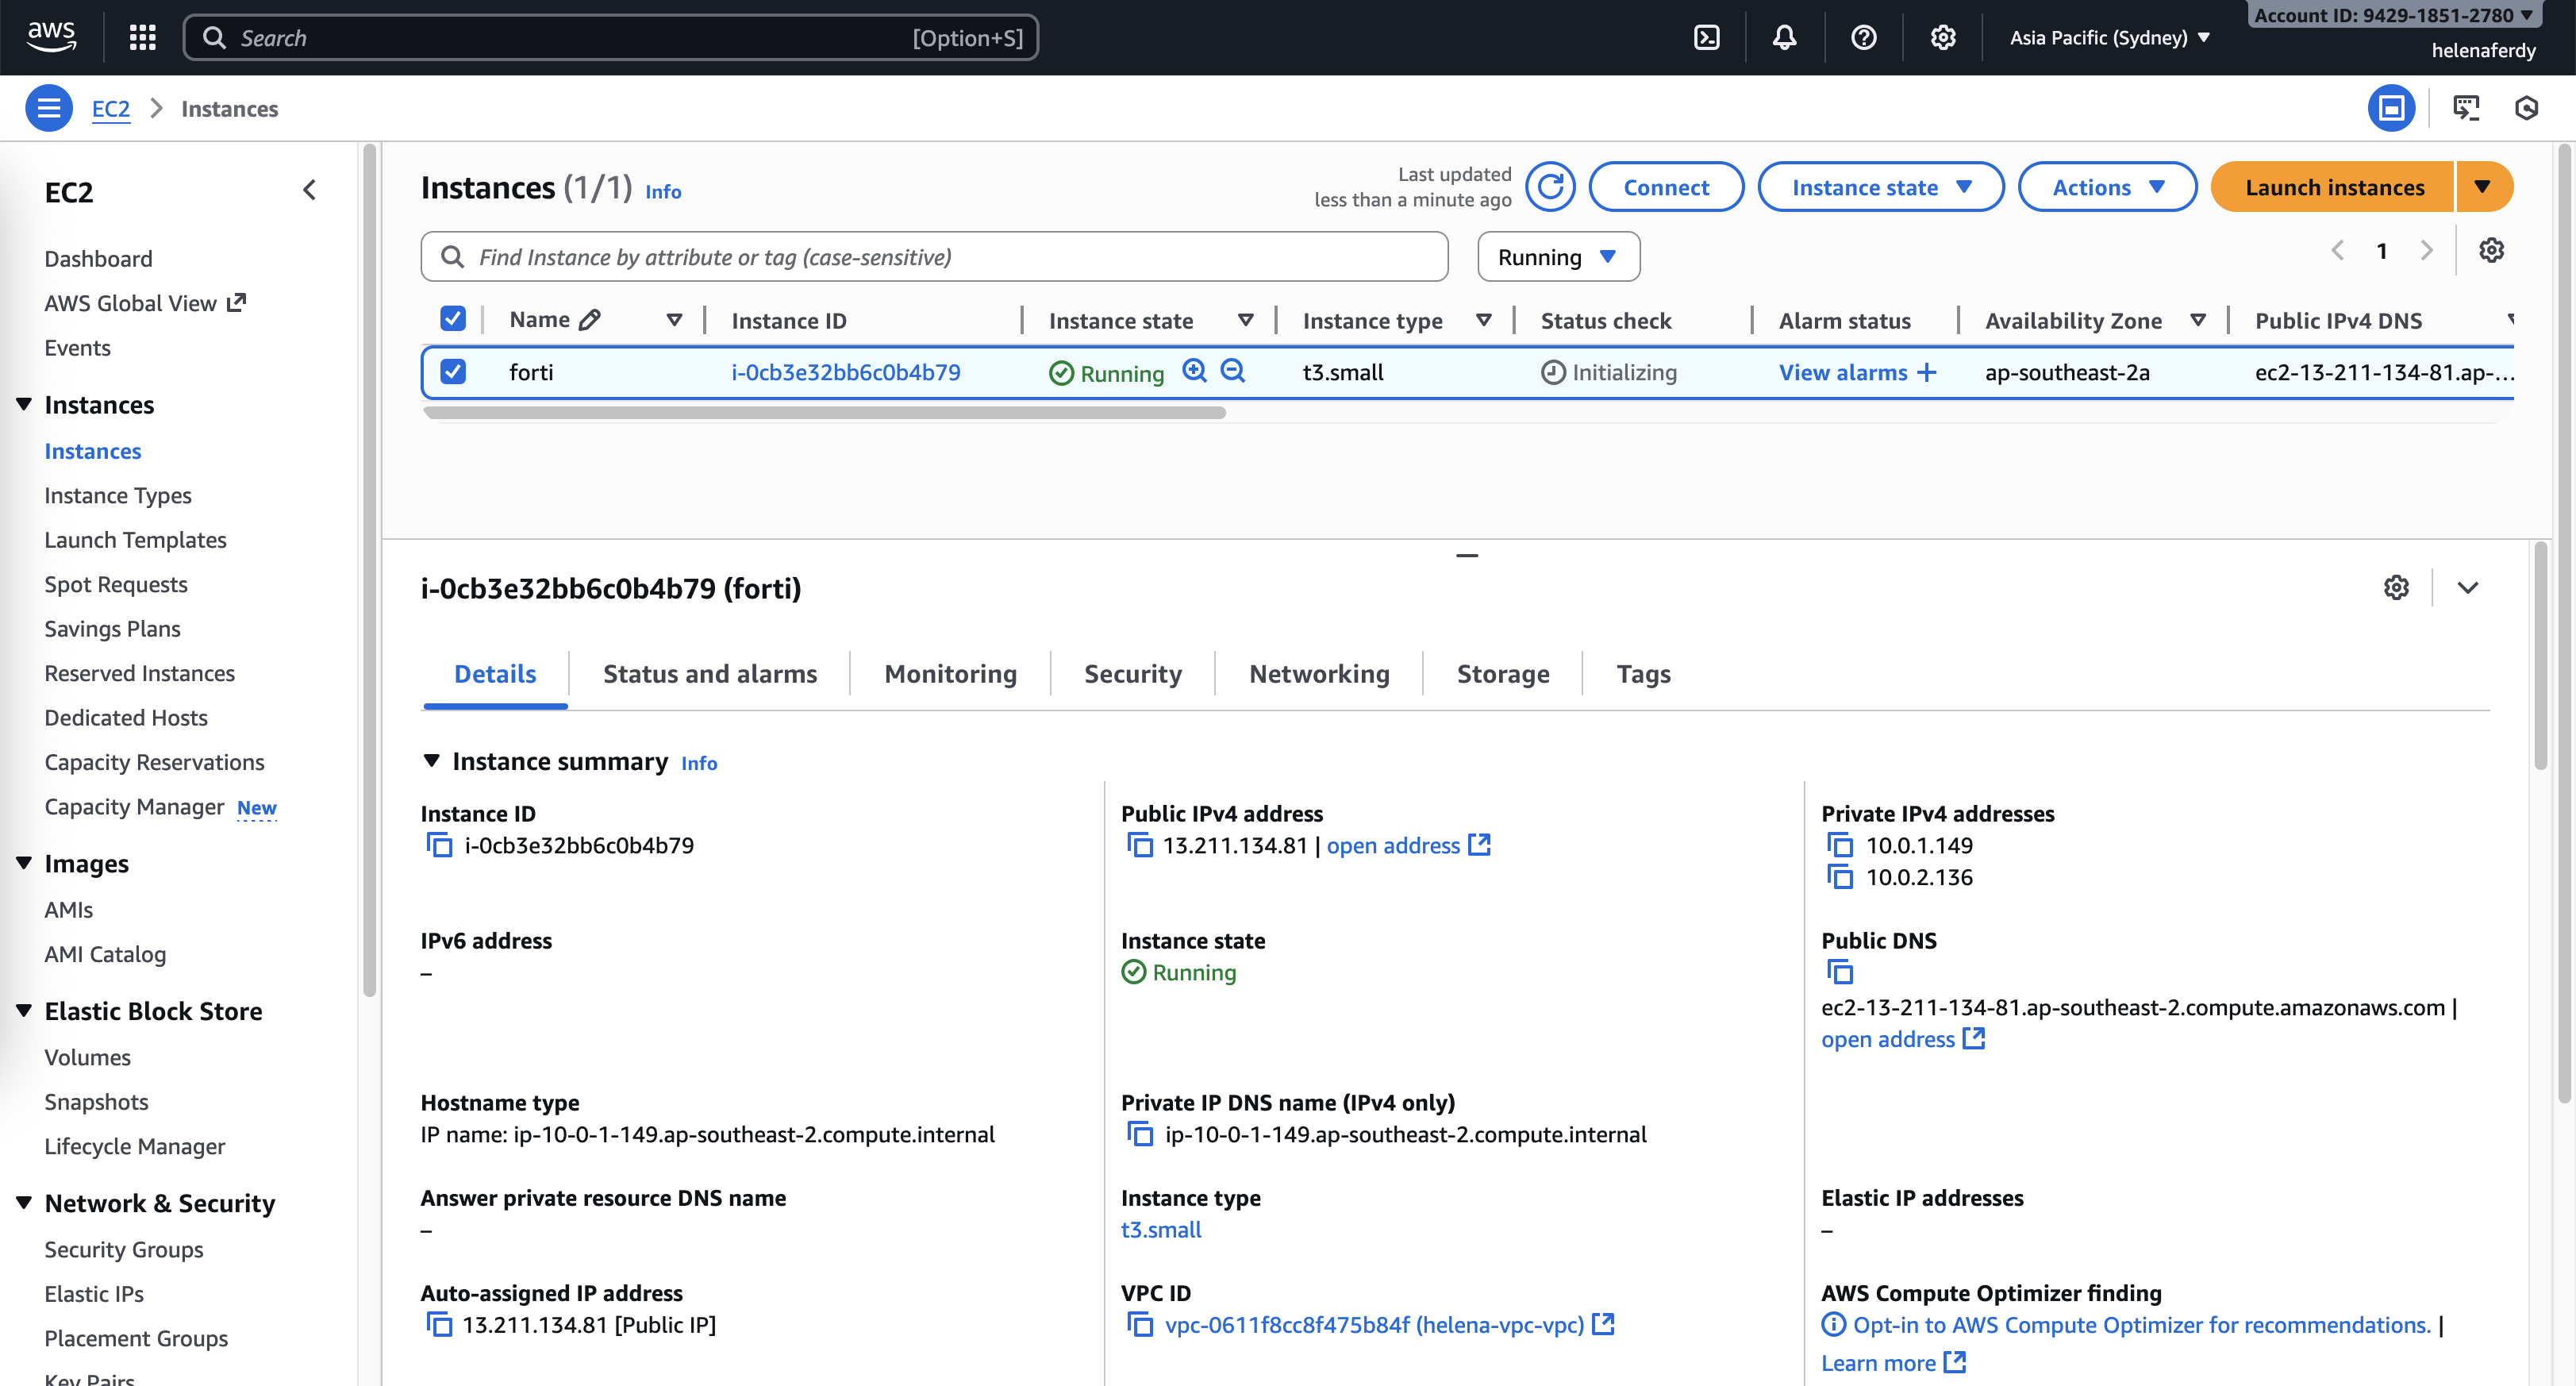
Task: Open the Running filter dropdown
Action: 1557,257
